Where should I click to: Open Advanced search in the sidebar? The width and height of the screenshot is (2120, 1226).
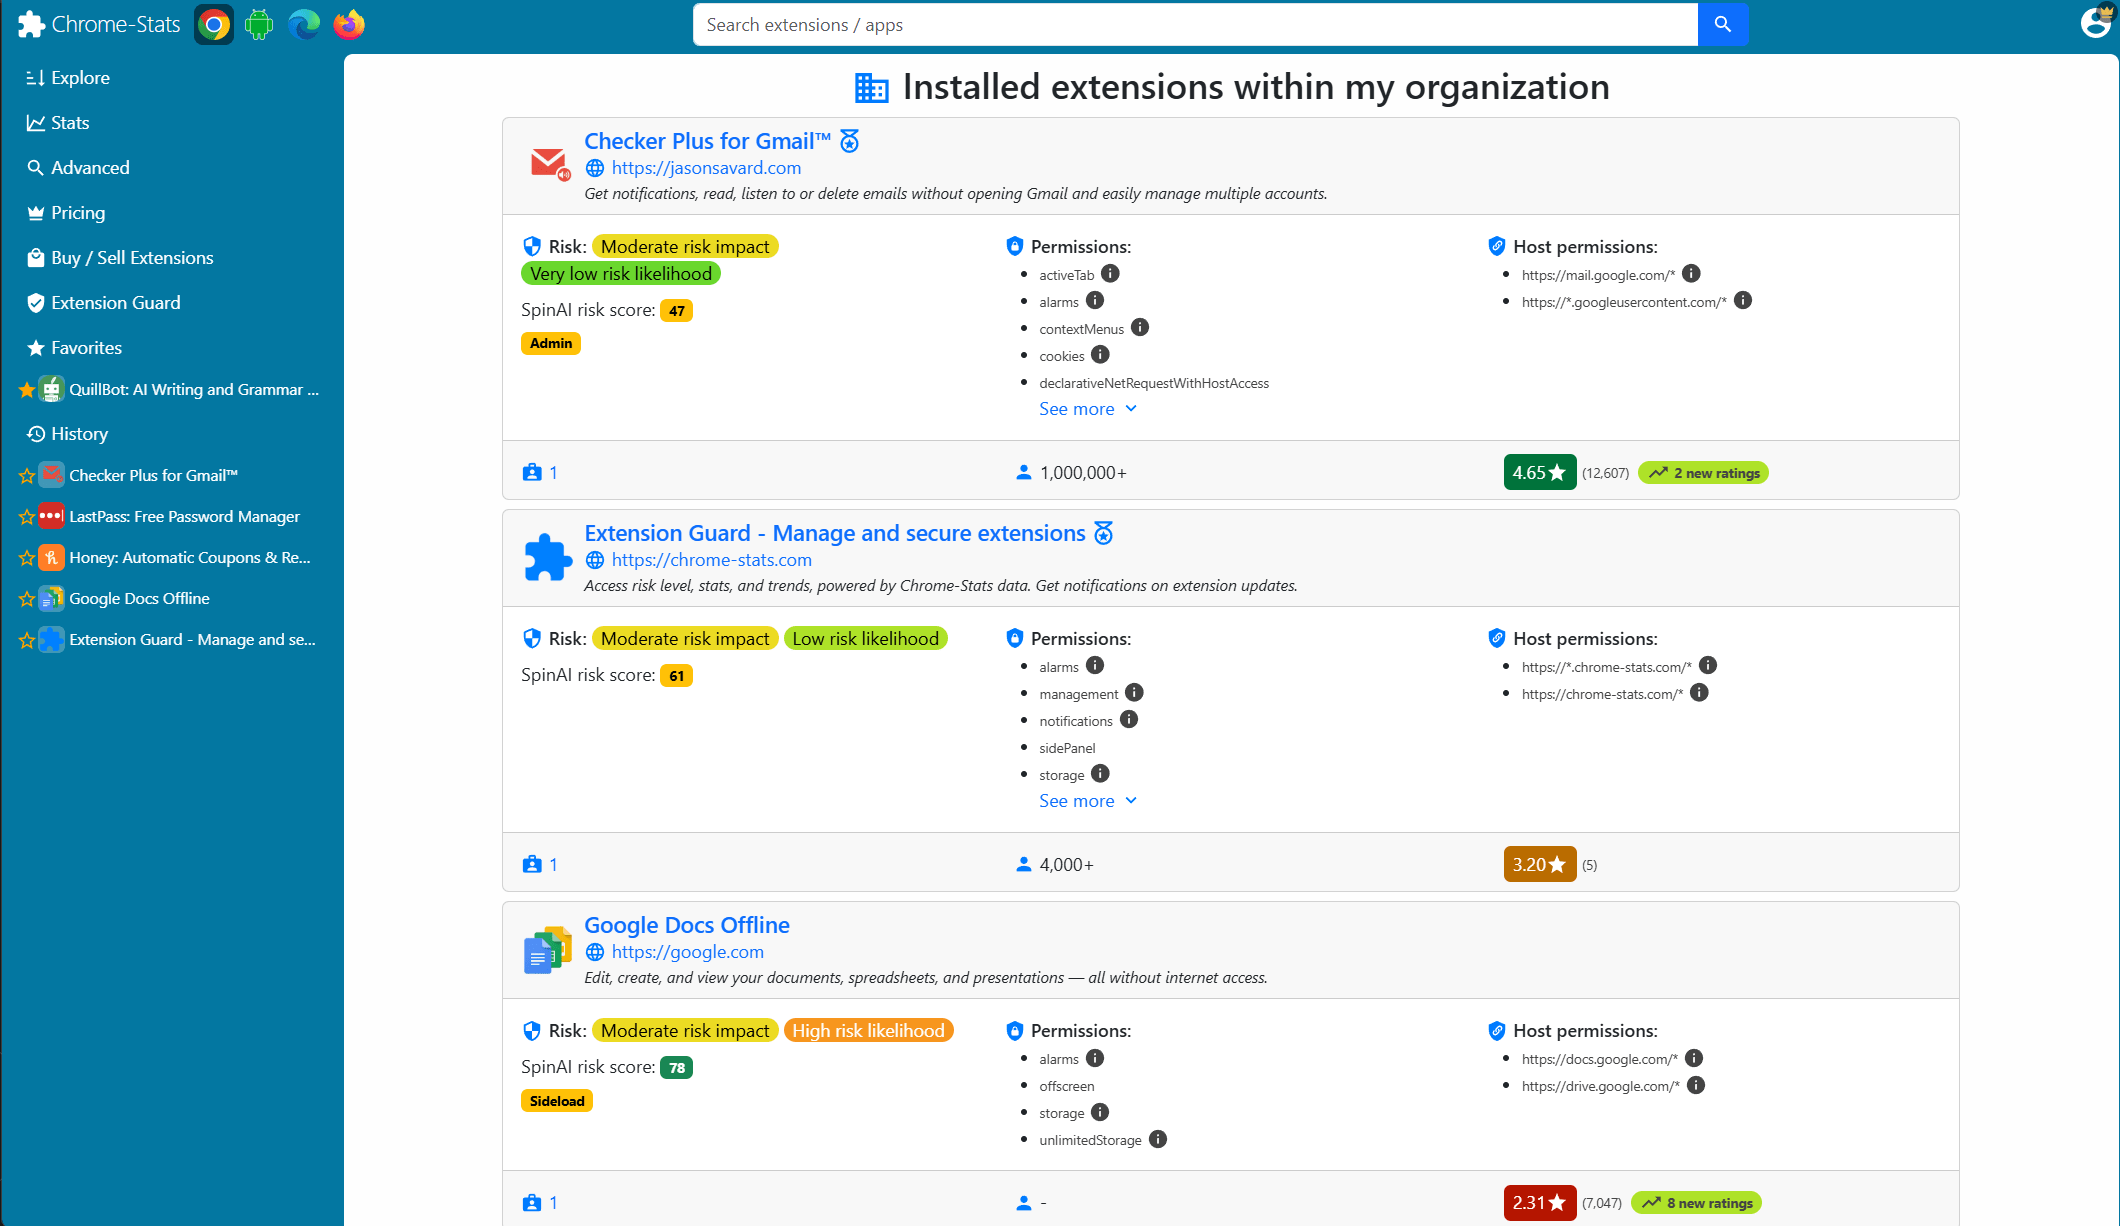[78, 168]
